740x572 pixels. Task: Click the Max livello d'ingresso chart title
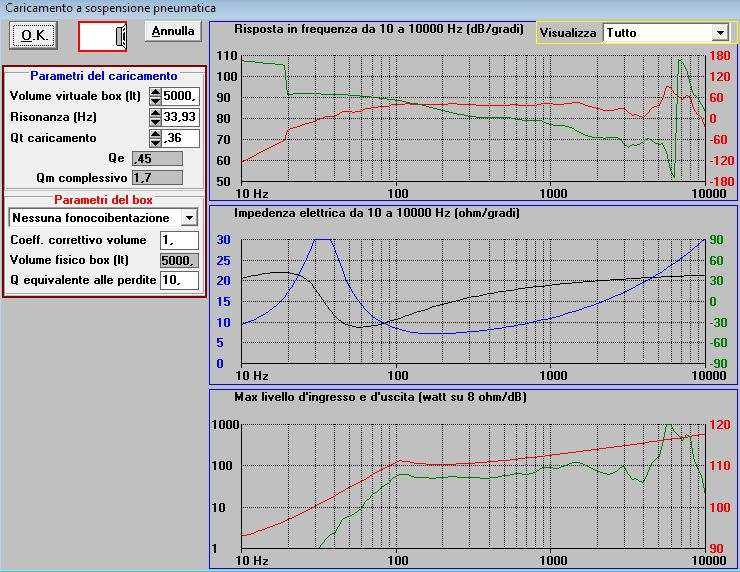click(380, 397)
